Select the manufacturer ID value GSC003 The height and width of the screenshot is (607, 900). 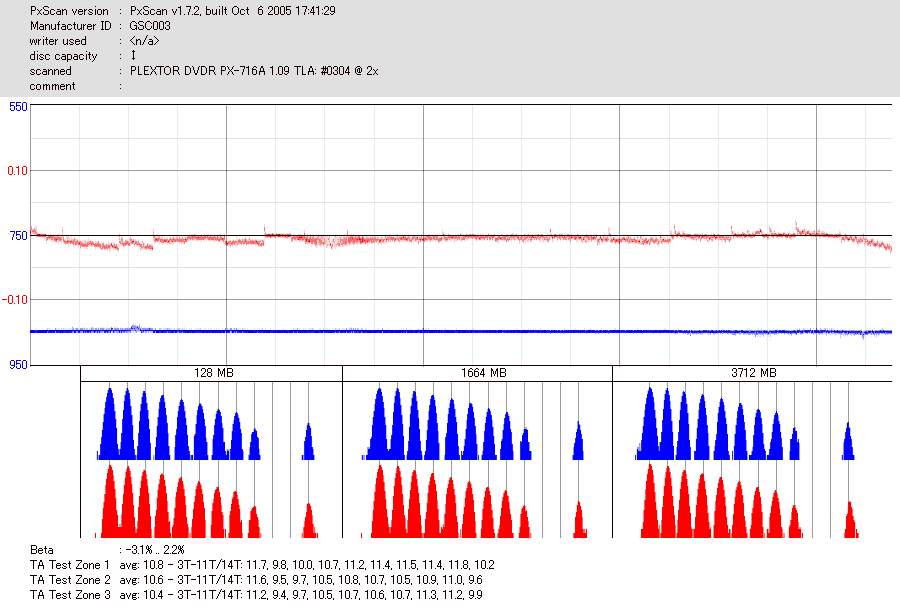pyautogui.click(x=150, y=26)
